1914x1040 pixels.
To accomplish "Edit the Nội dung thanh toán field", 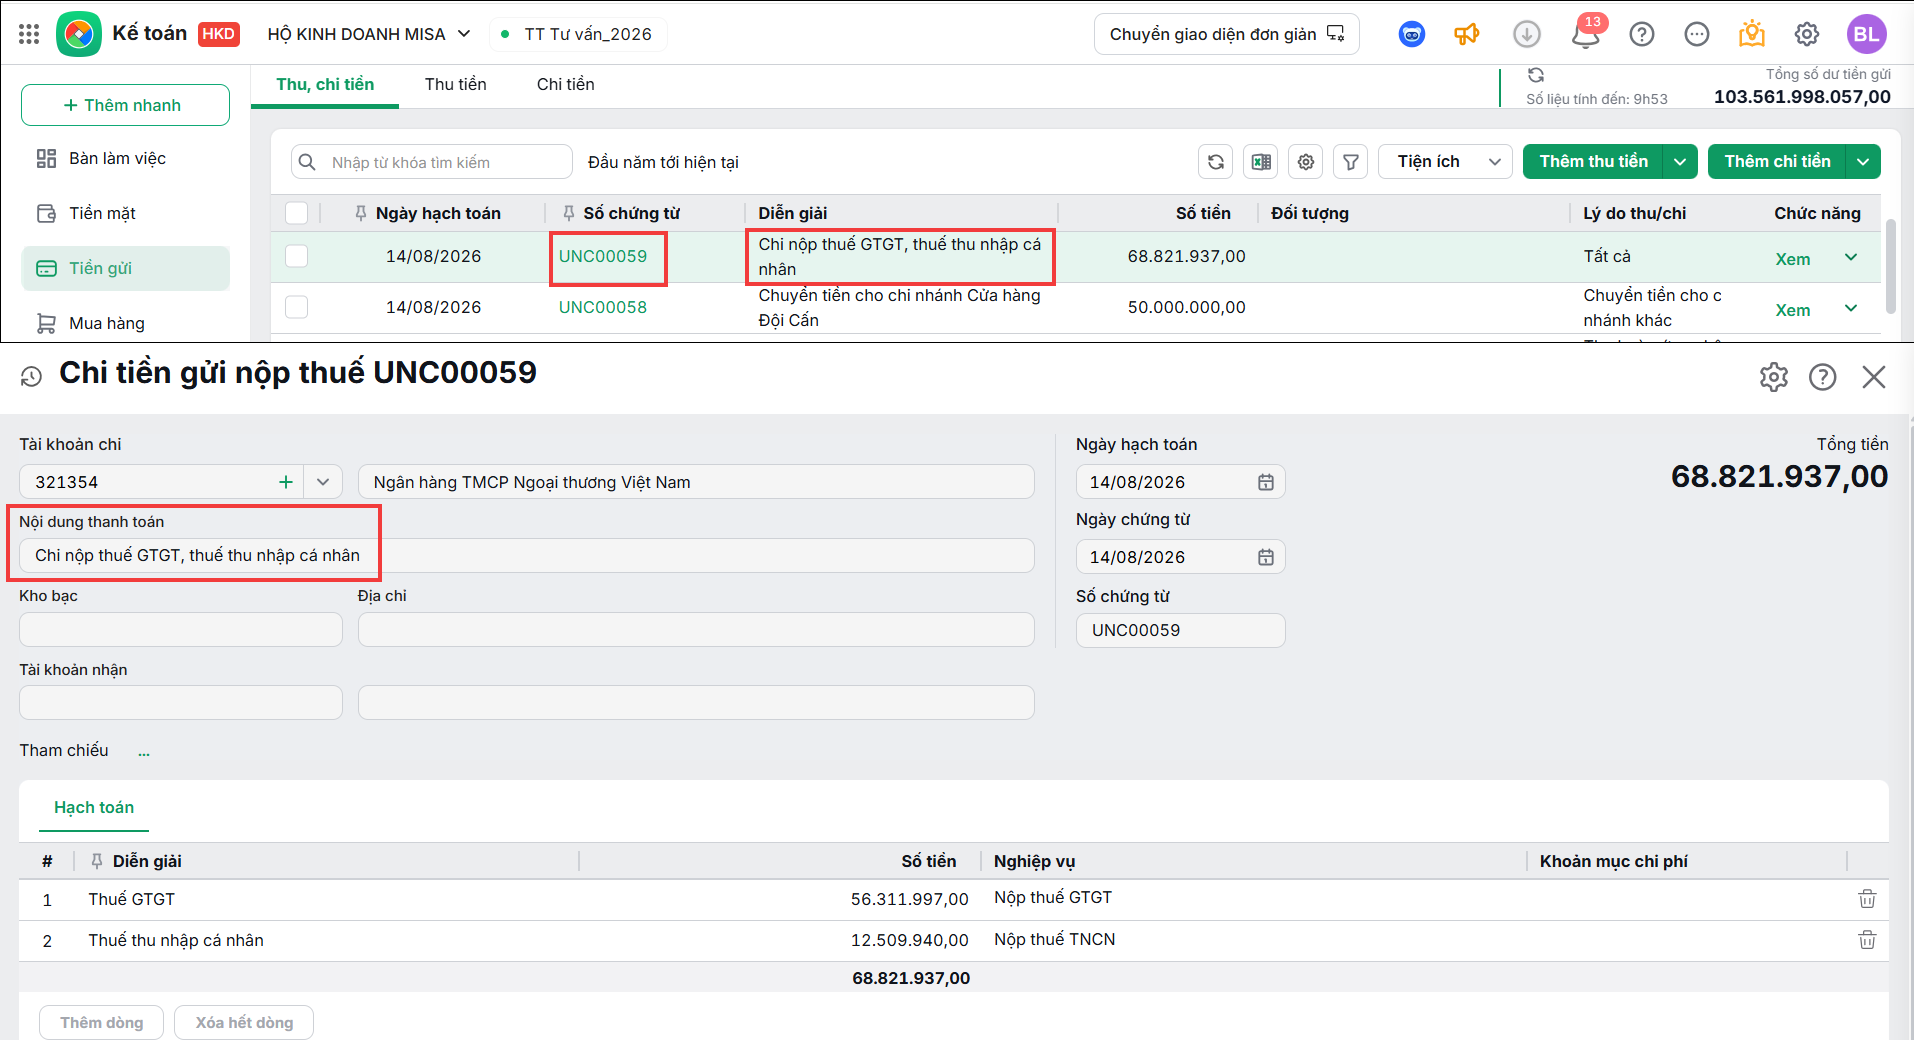I will tap(527, 556).
